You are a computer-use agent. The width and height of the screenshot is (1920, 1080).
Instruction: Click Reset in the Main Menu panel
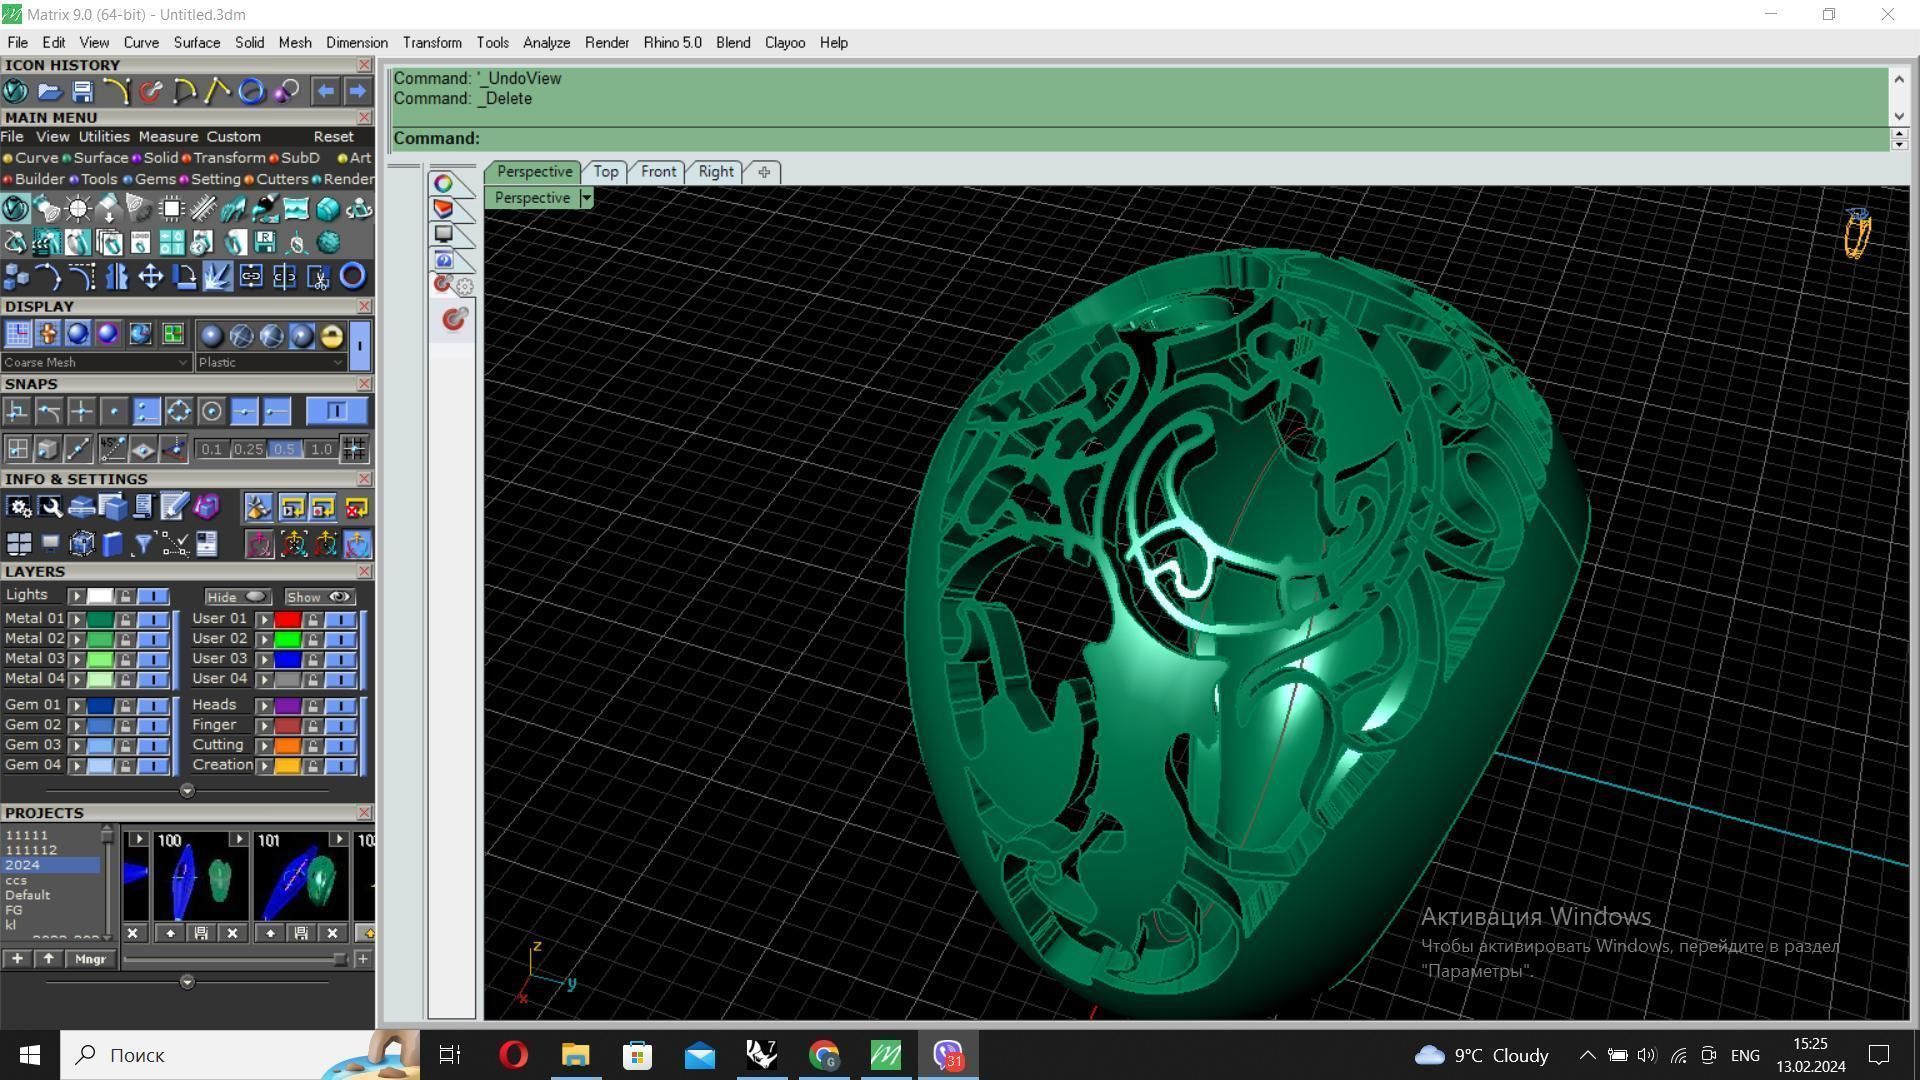click(333, 137)
